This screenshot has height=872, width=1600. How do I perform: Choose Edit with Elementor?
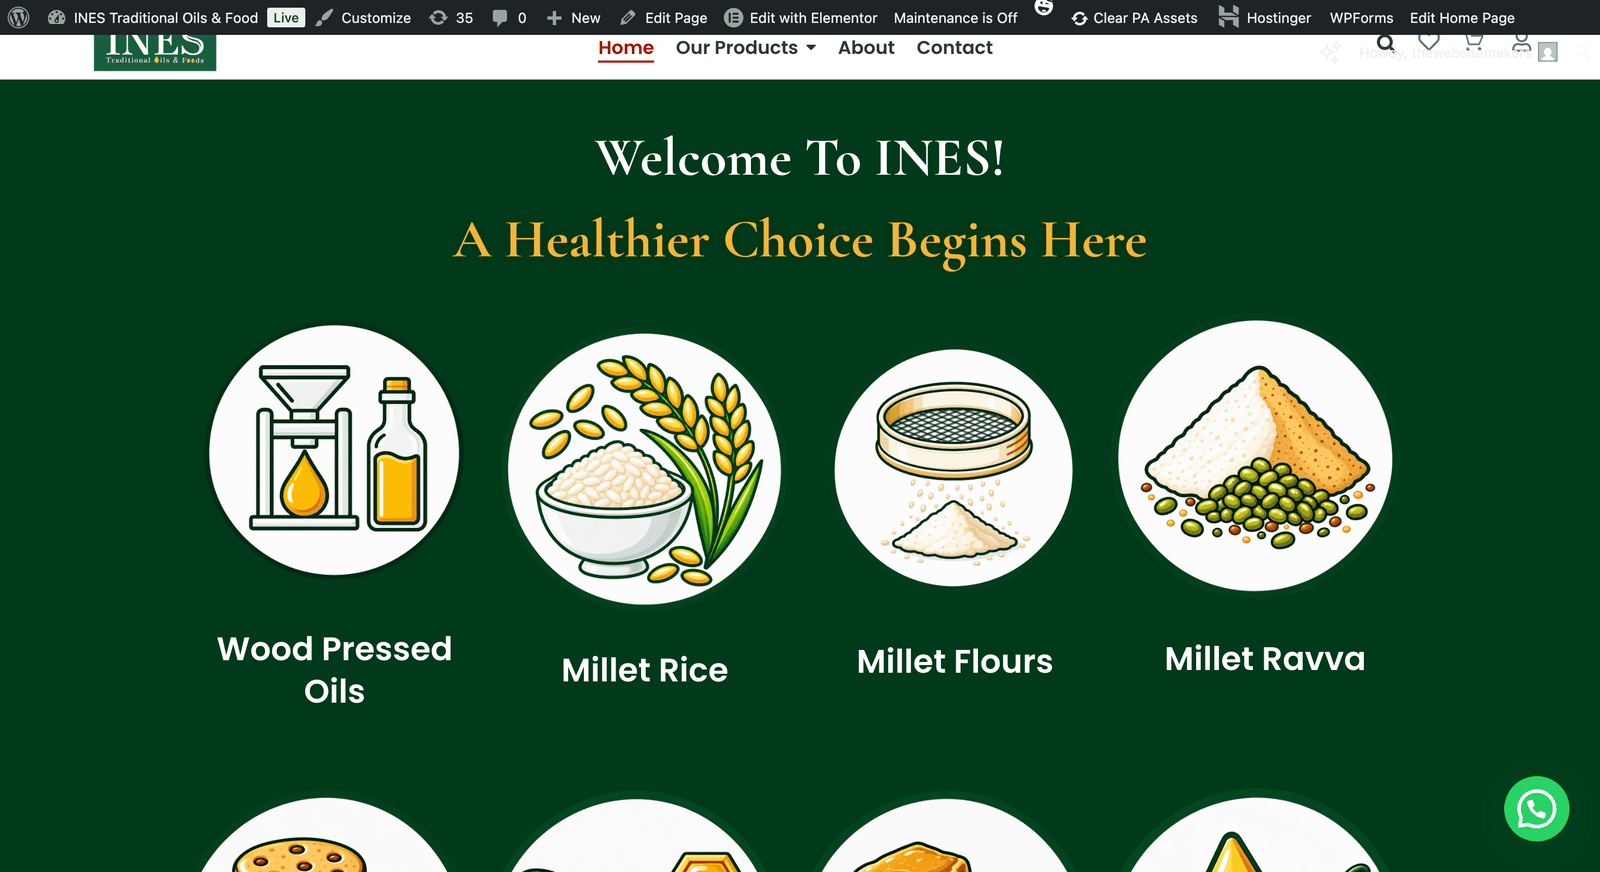click(x=800, y=18)
